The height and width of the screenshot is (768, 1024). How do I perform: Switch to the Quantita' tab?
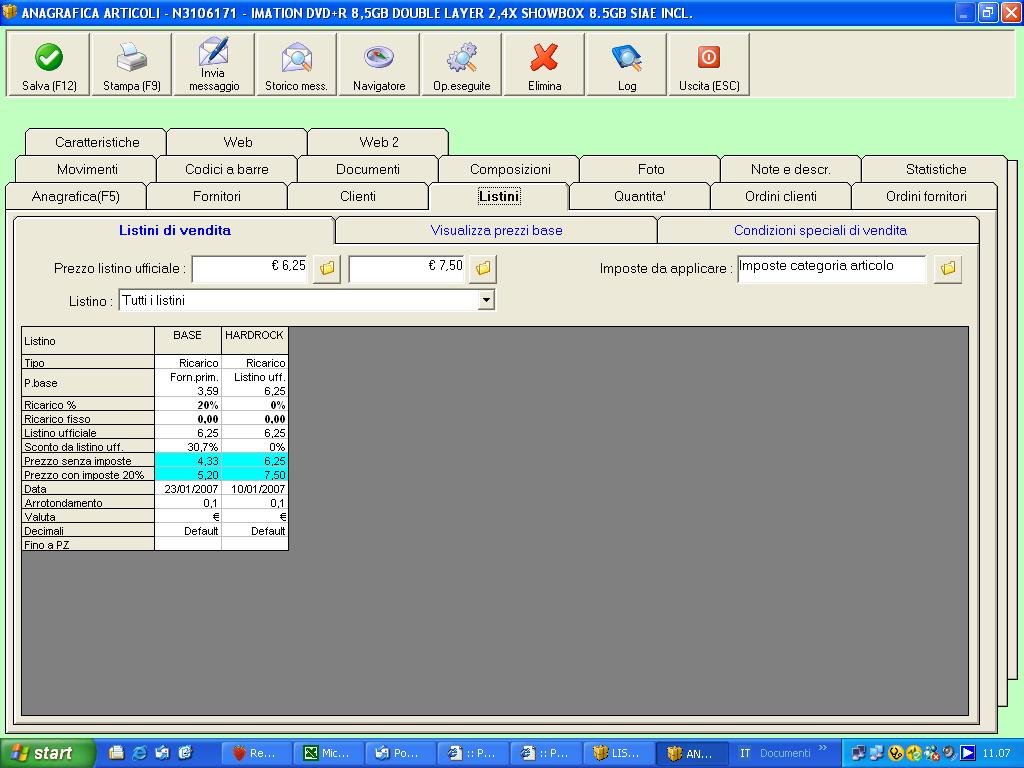point(640,197)
